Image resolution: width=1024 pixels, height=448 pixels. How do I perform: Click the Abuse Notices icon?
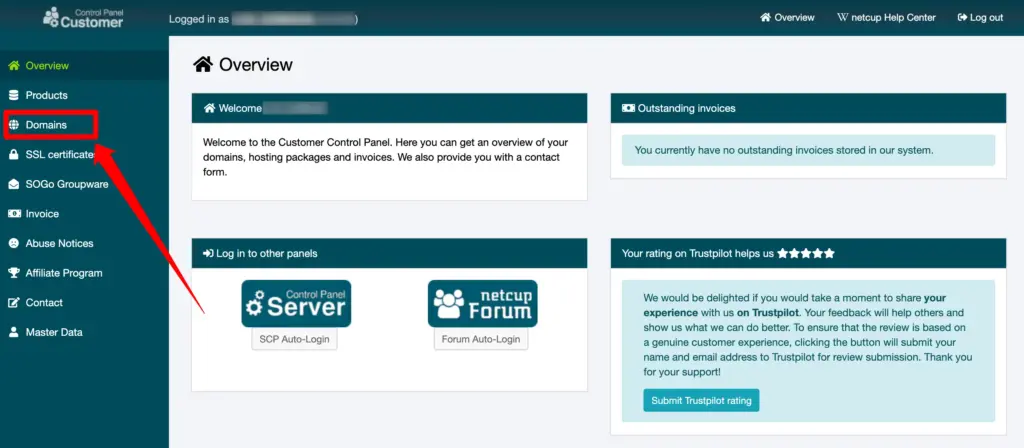14,243
